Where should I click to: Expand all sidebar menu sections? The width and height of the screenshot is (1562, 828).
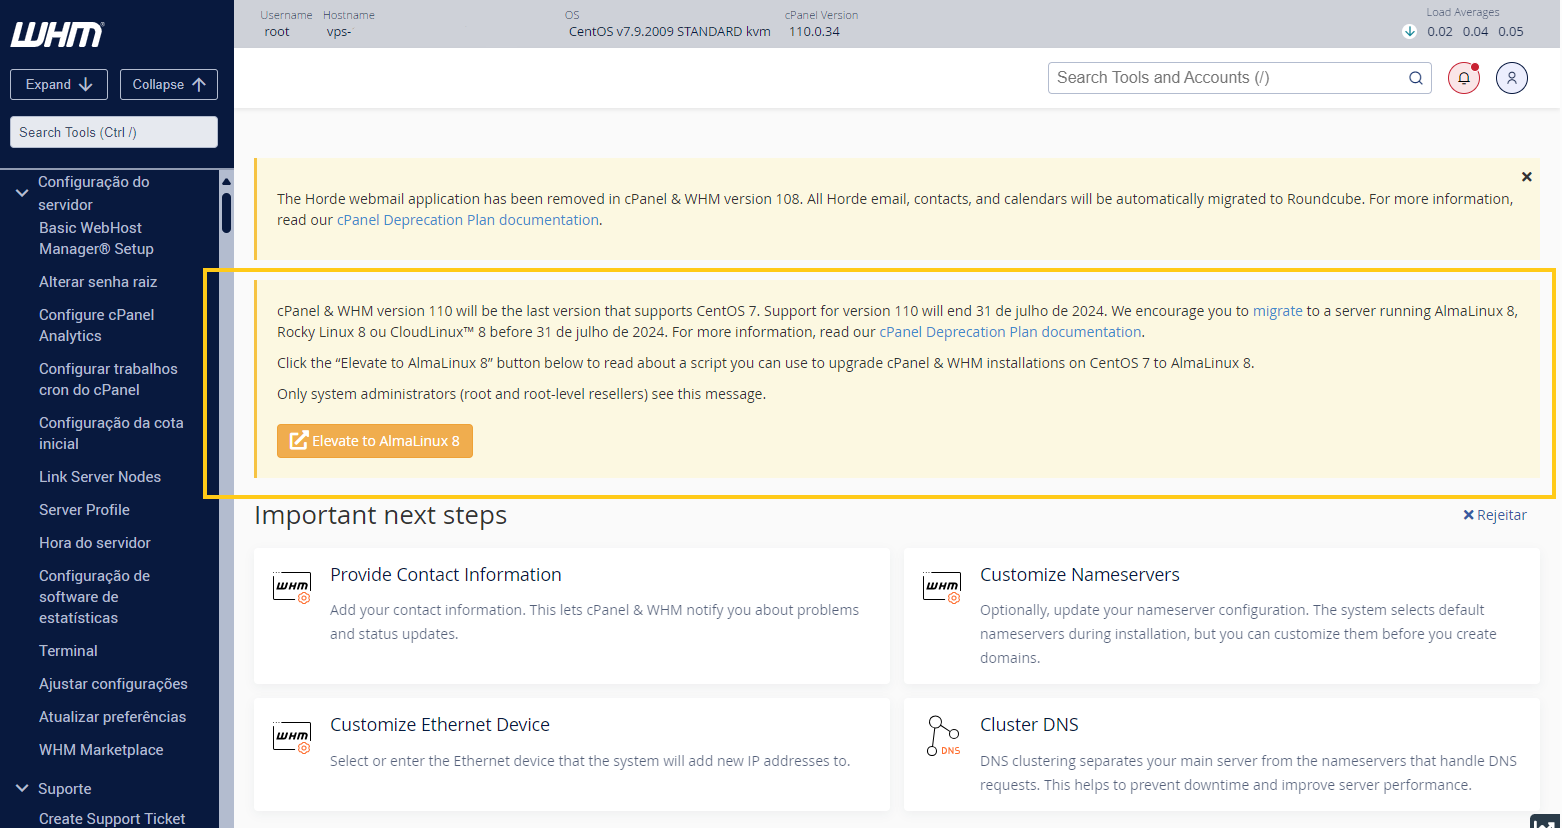click(59, 85)
